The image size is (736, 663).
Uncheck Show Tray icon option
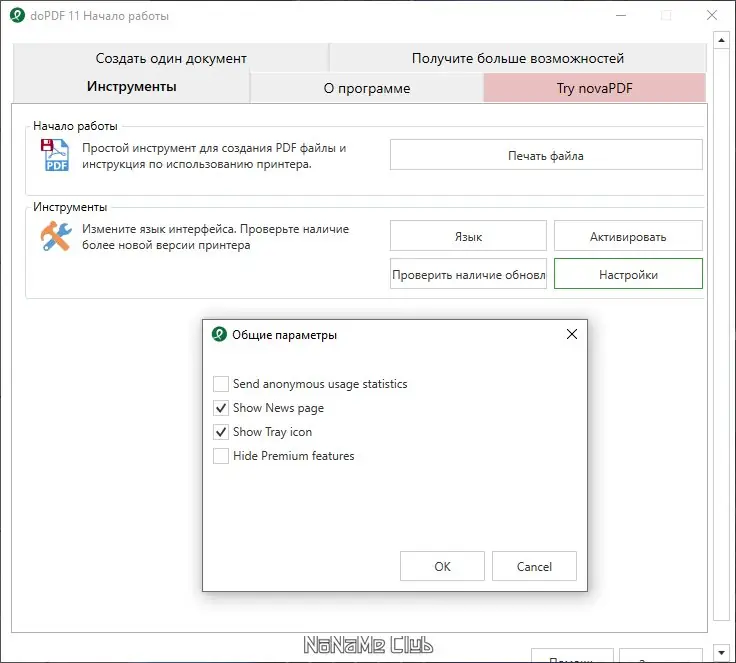click(221, 432)
